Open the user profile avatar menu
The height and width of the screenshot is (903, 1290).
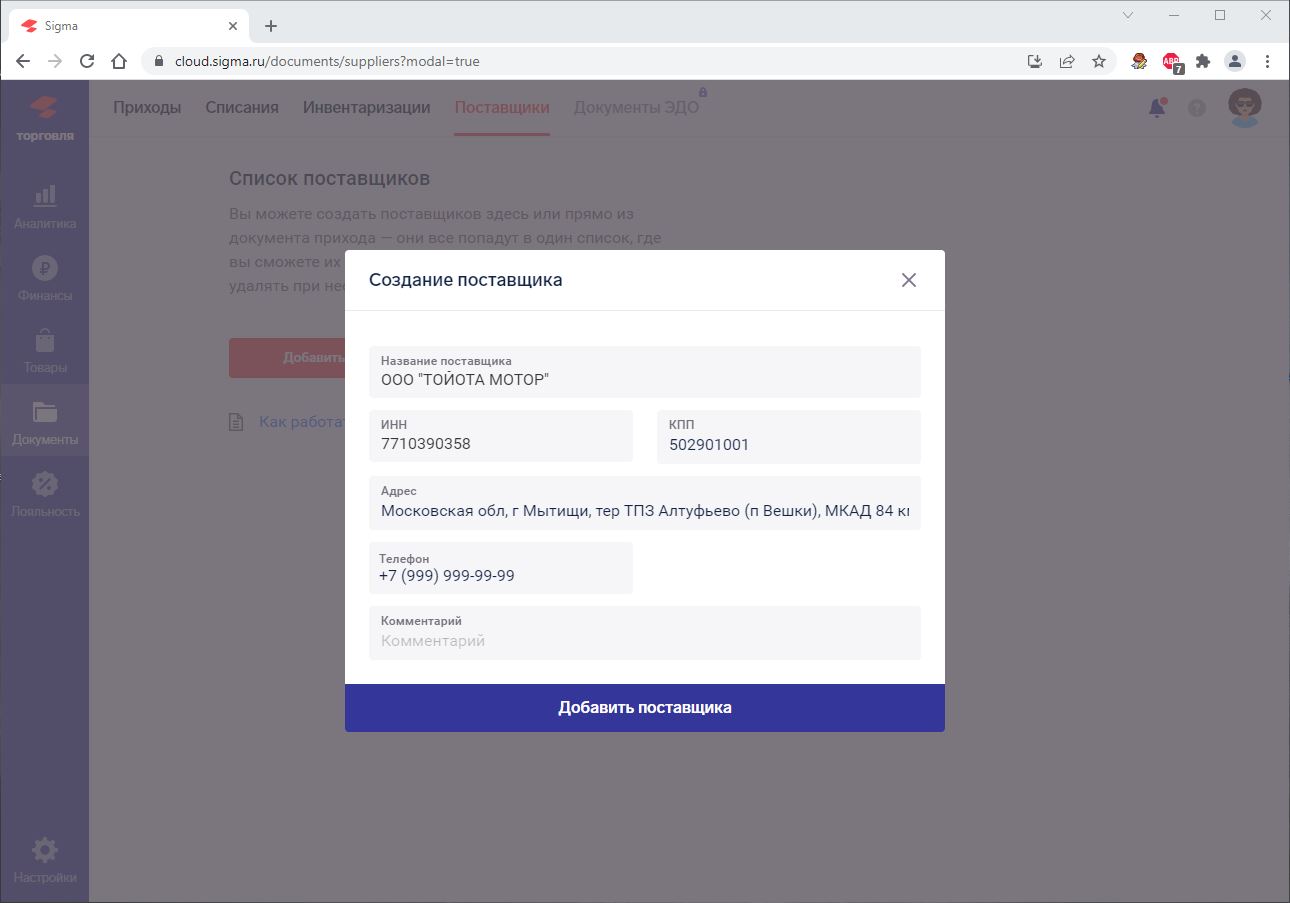pos(1243,108)
